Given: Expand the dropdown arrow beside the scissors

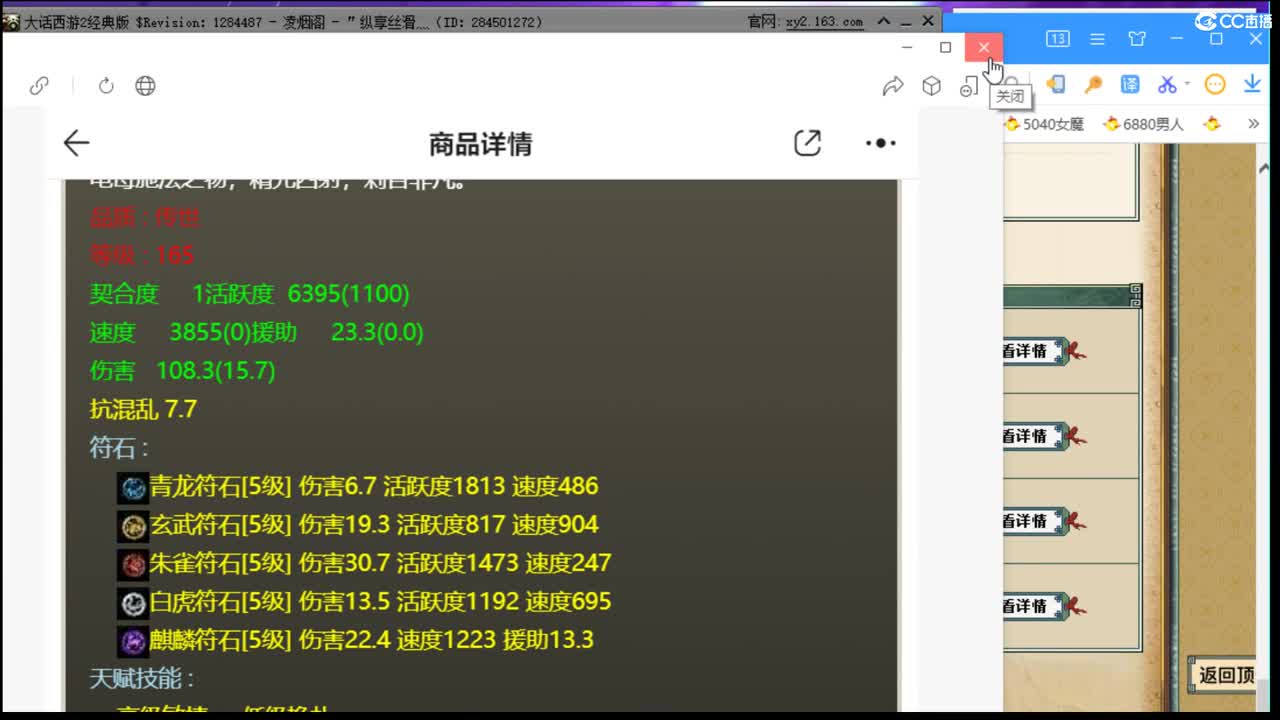Looking at the screenshot, I should tap(1186, 85).
